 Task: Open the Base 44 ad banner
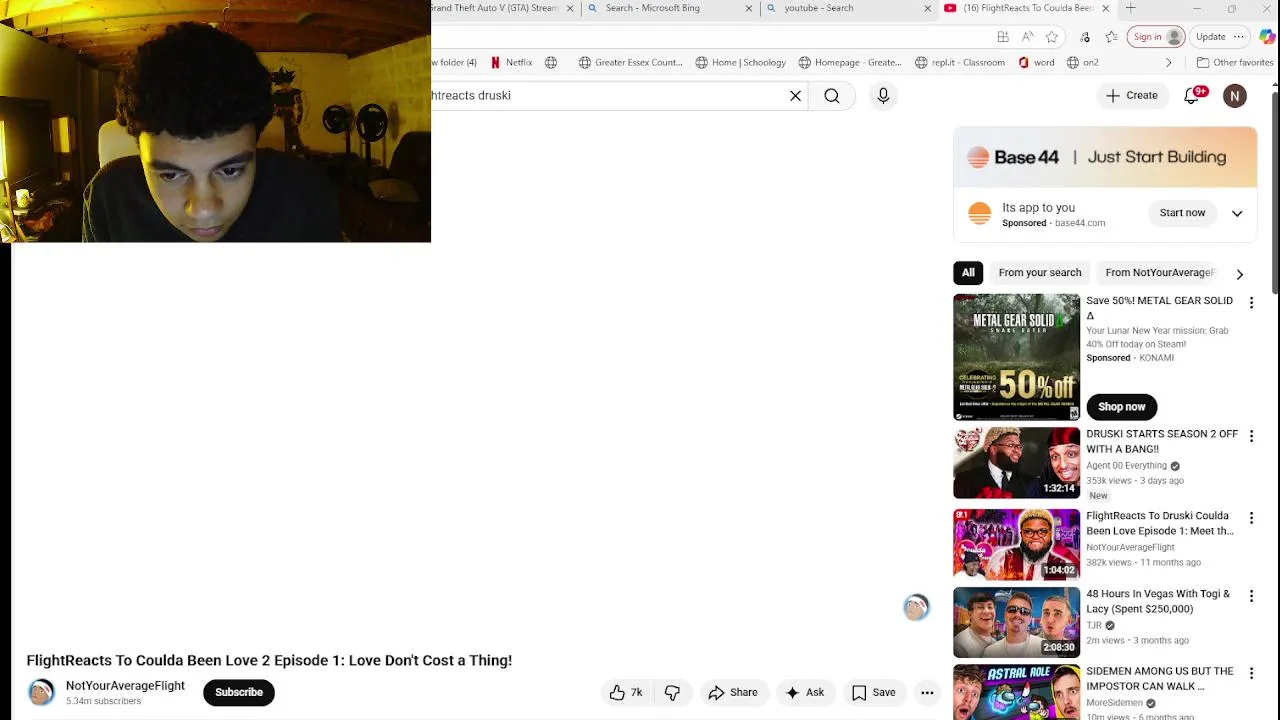pos(1105,157)
